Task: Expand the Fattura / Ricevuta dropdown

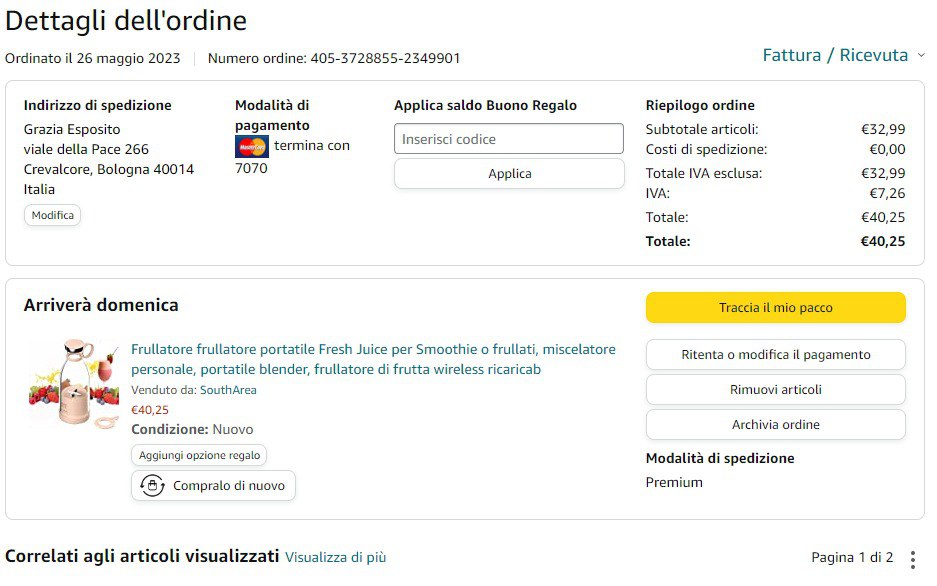Action: [x=835, y=55]
